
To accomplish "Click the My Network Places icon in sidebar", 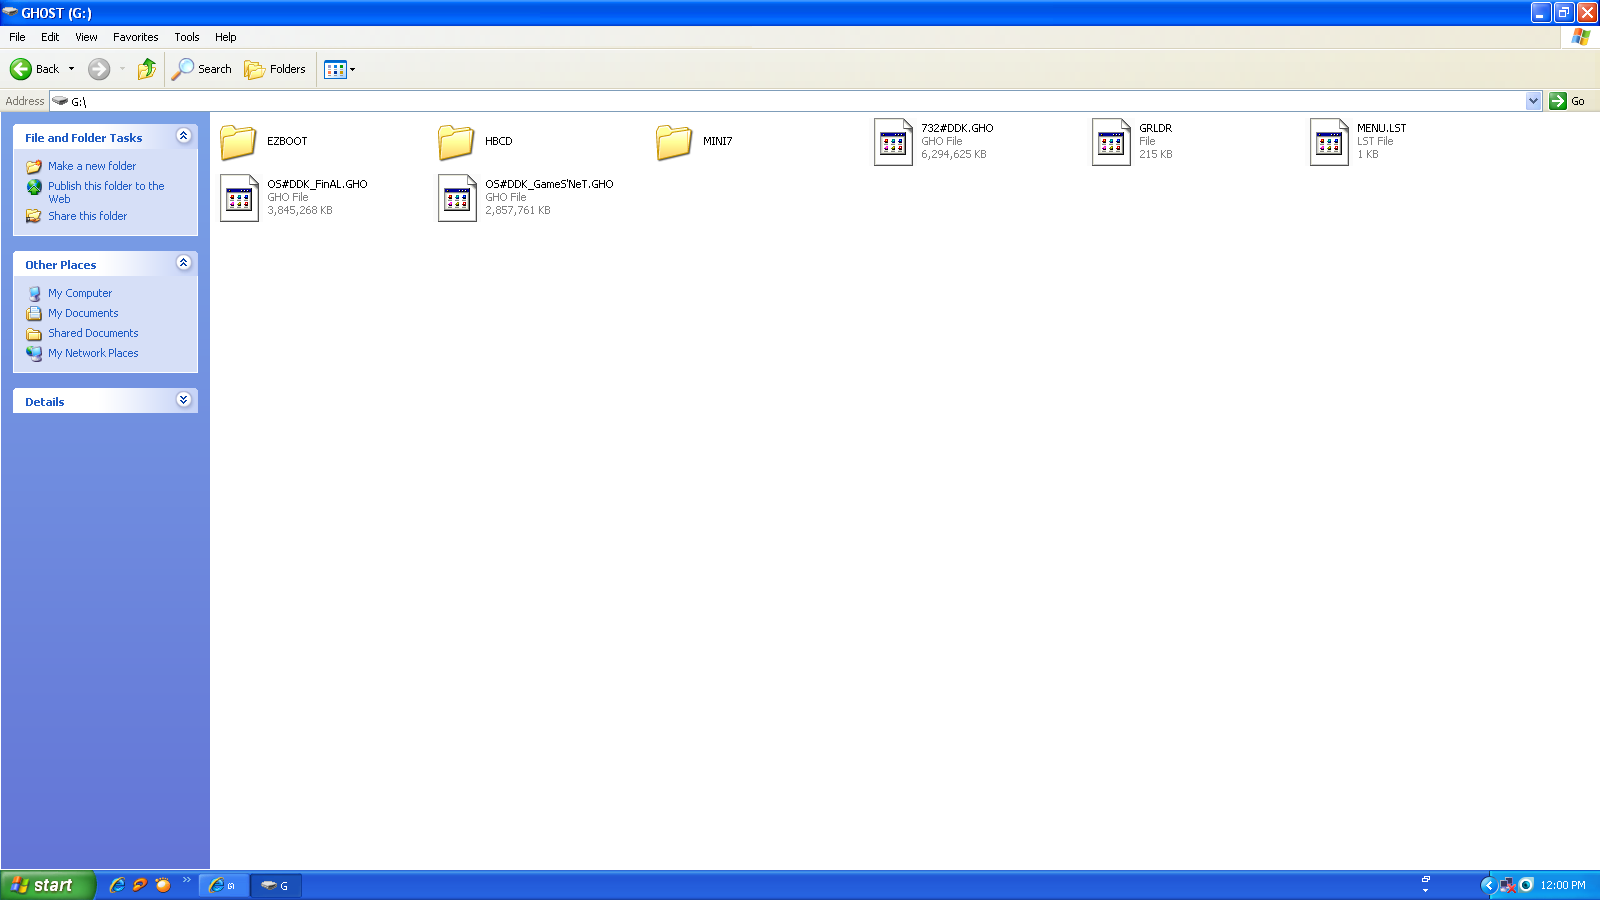I will [34, 353].
